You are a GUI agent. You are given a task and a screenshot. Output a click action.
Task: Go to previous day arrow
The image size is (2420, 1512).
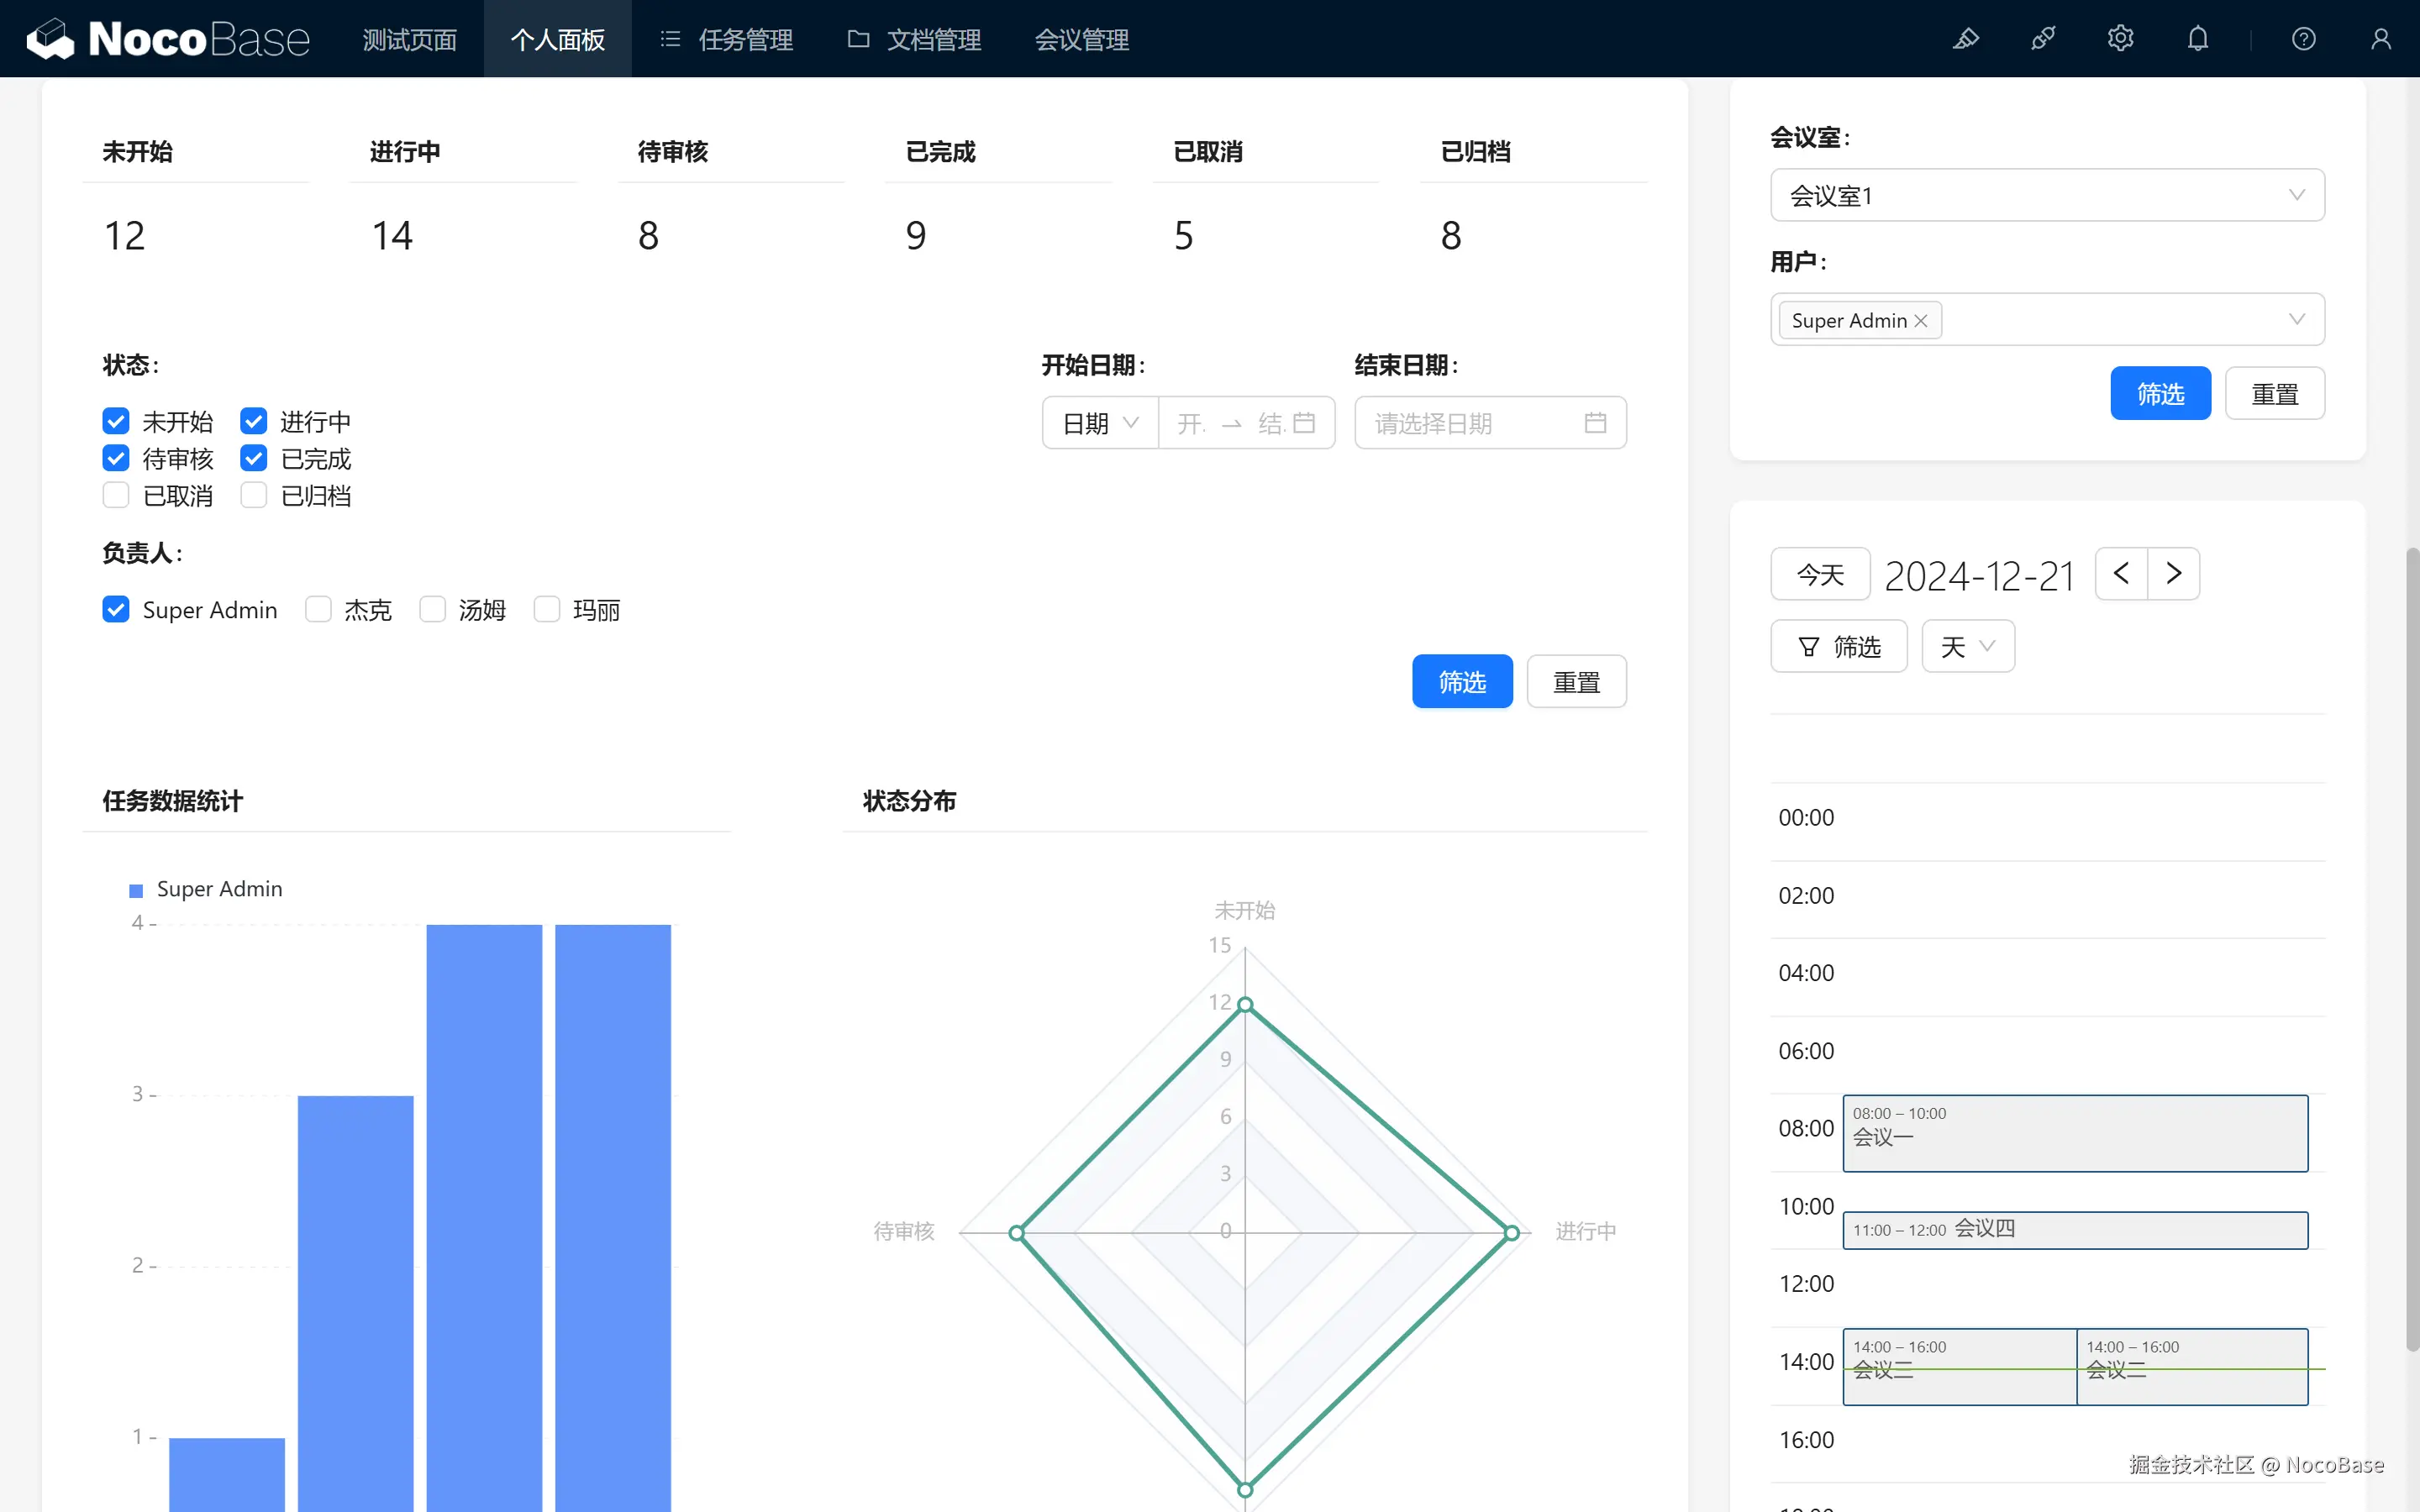pos(2121,574)
